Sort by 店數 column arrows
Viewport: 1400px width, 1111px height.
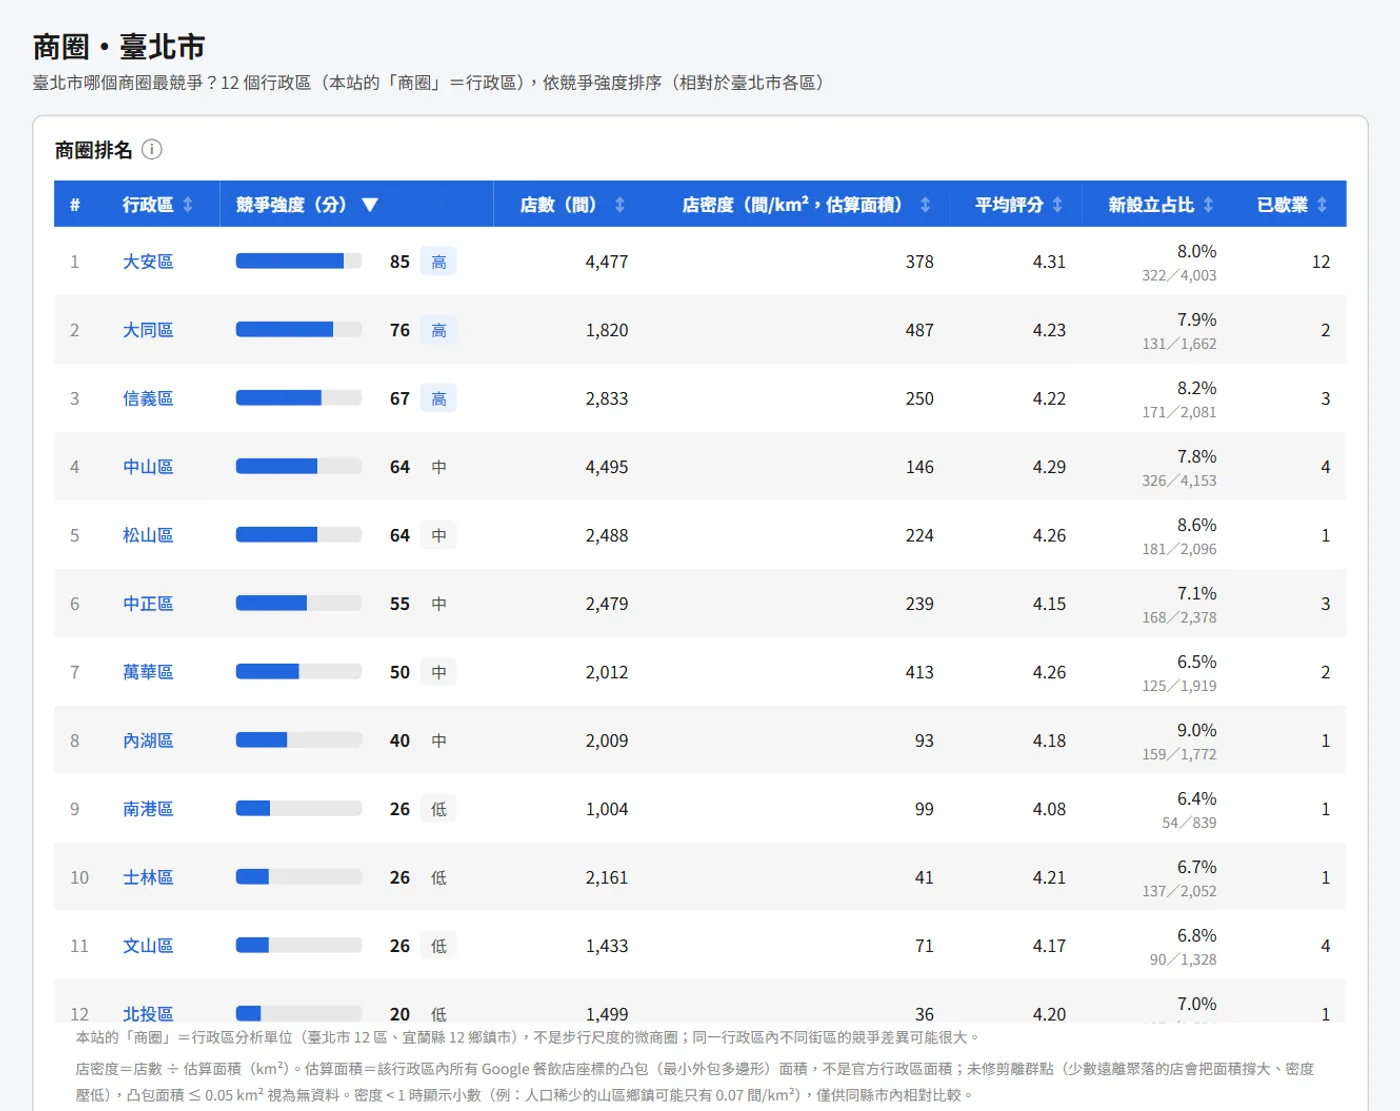[x=620, y=205]
